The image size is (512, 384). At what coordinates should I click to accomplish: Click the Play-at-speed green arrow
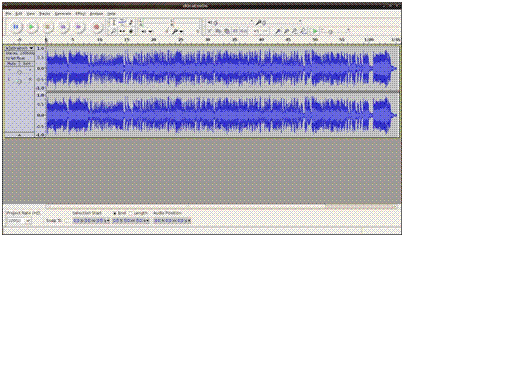coord(314,31)
